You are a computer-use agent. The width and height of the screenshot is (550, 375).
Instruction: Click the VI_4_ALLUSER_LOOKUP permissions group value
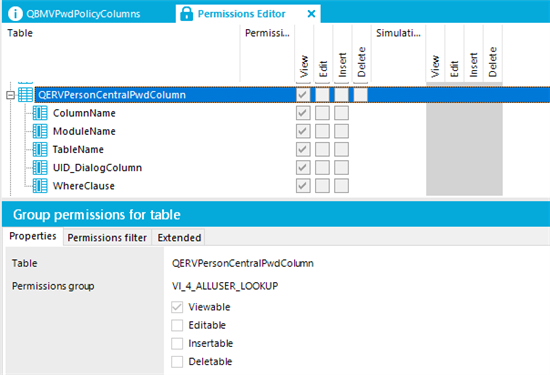pos(225,286)
